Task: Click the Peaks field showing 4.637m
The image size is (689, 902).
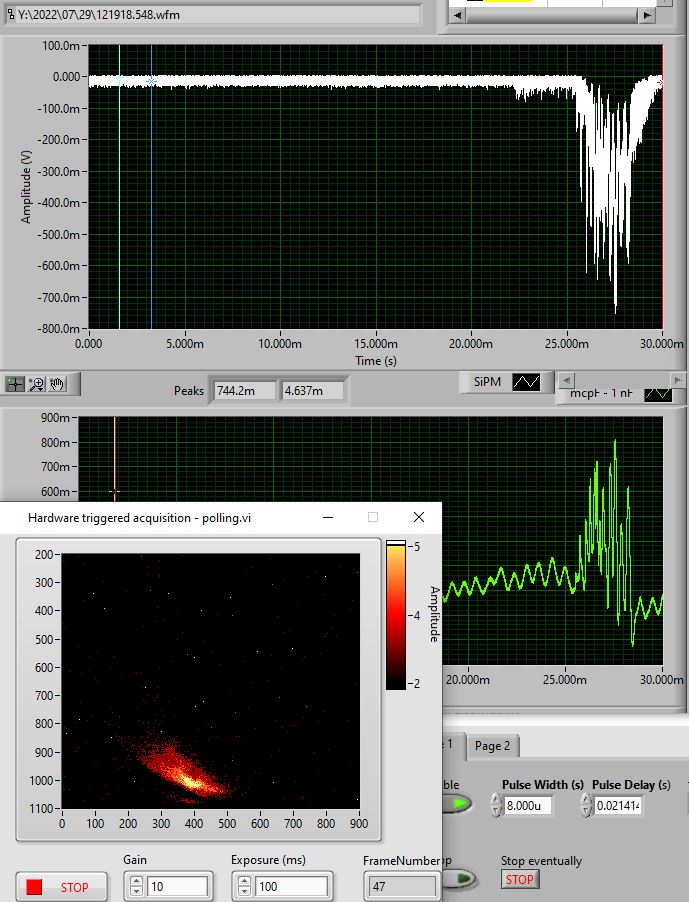Action: pyautogui.click(x=312, y=391)
